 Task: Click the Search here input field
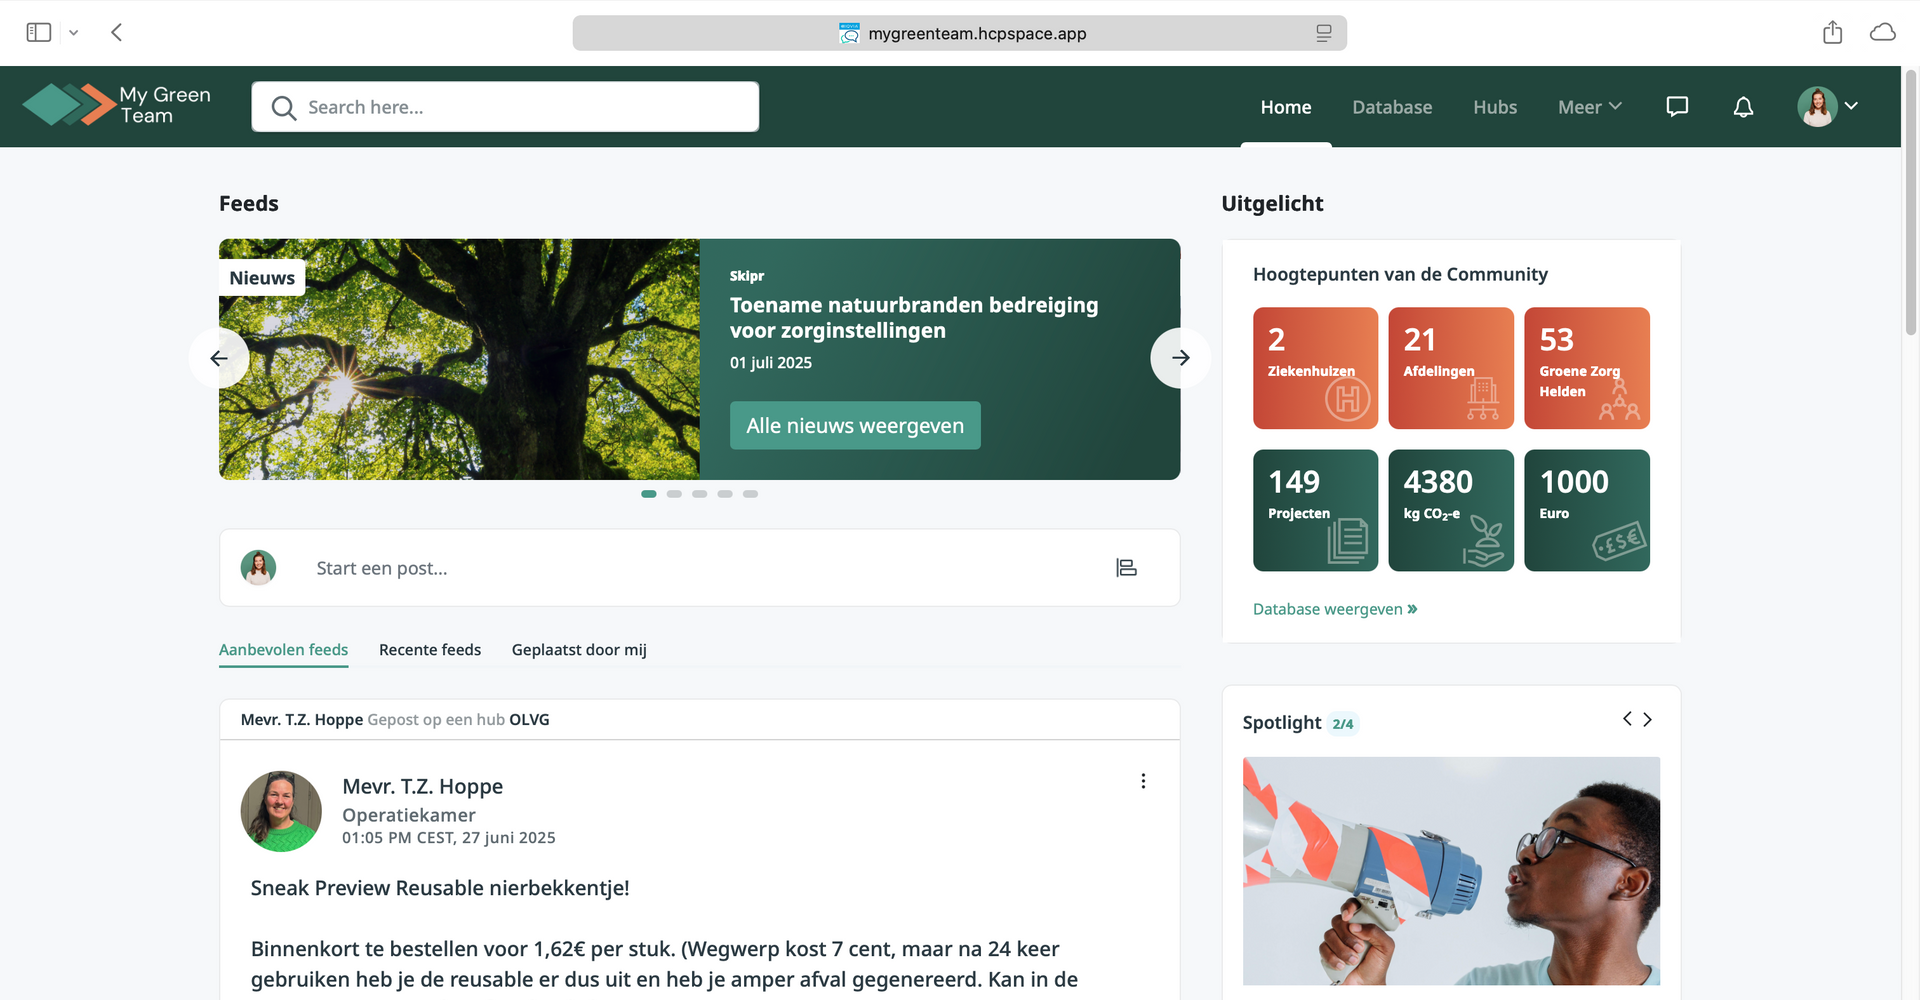[505, 107]
